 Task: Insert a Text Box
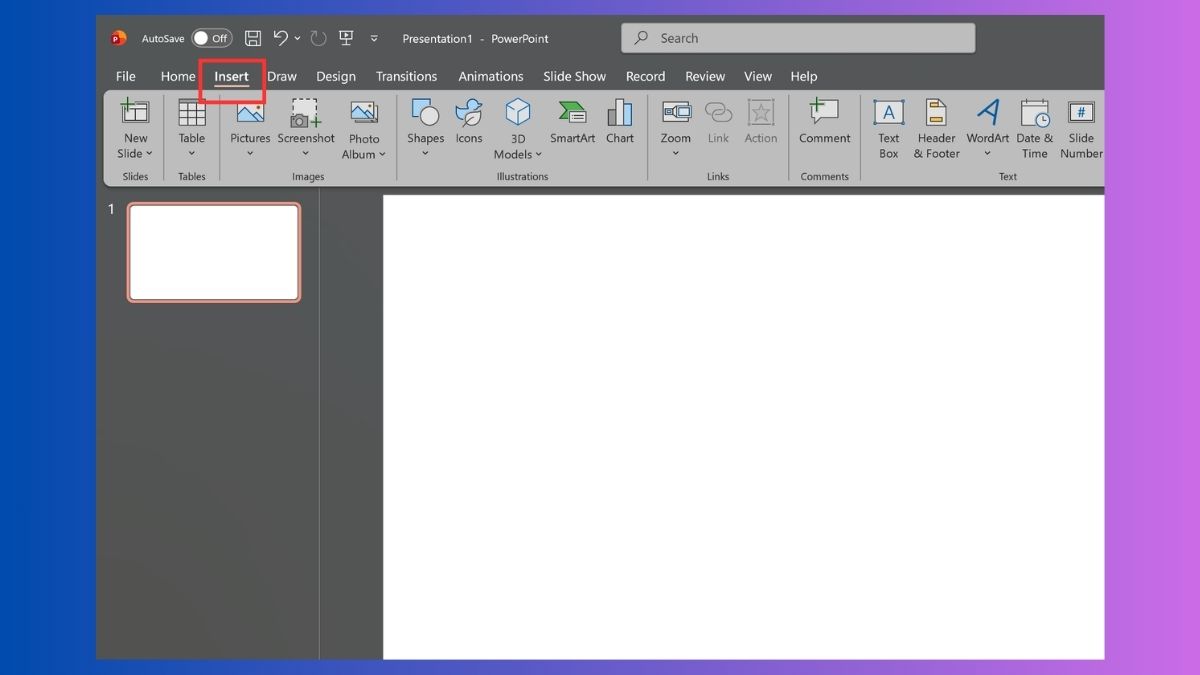point(889,128)
